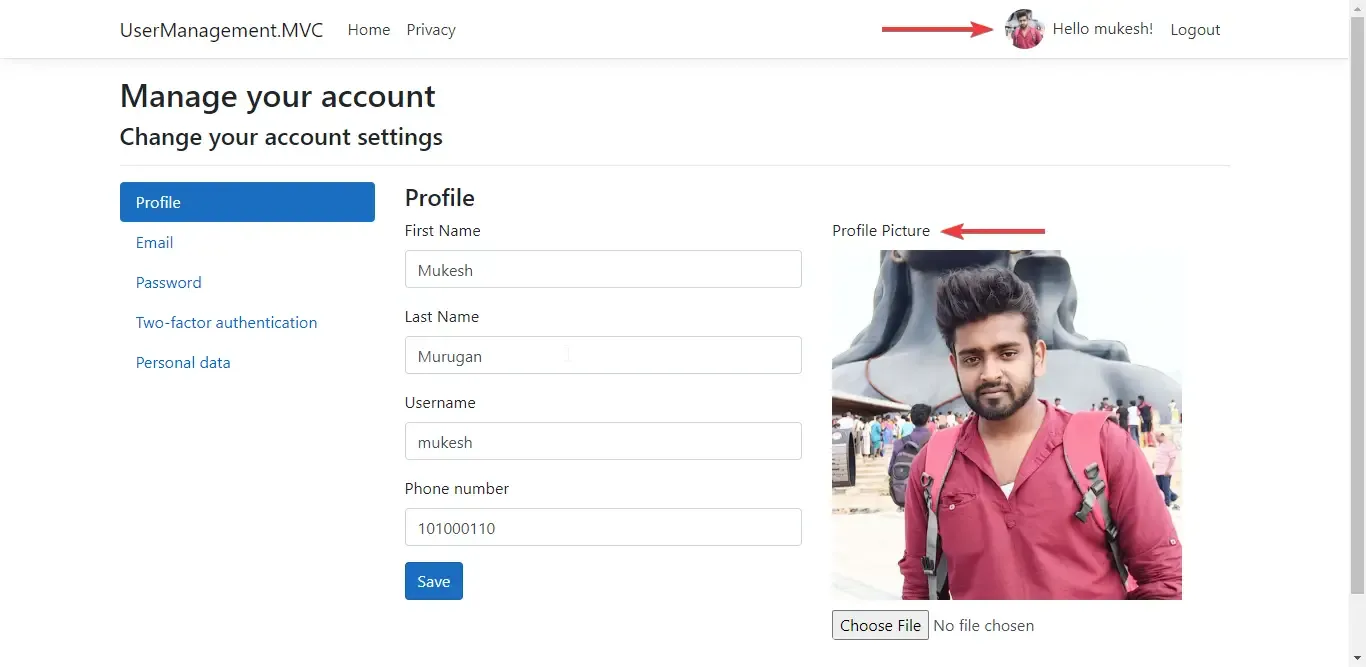Click the profile picture thumbnail
The image size is (1366, 667).
click(x=1007, y=424)
